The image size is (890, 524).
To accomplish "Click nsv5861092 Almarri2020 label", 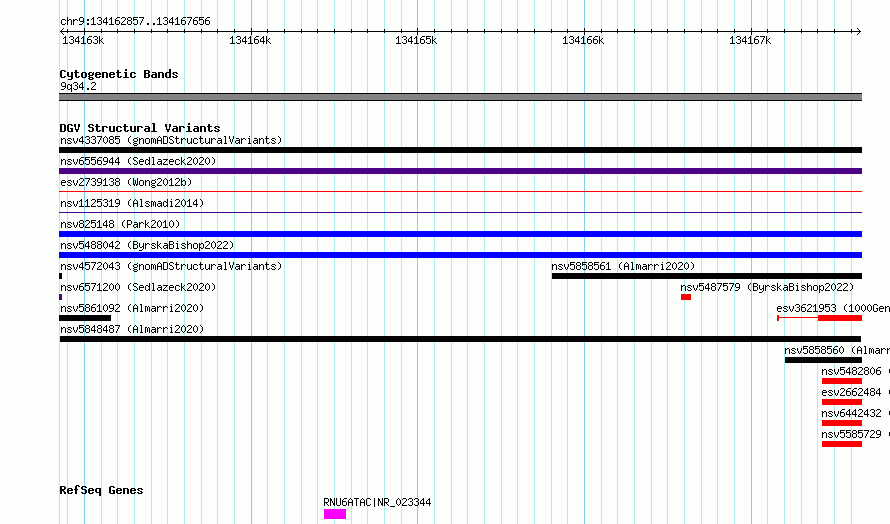I will [x=132, y=308].
